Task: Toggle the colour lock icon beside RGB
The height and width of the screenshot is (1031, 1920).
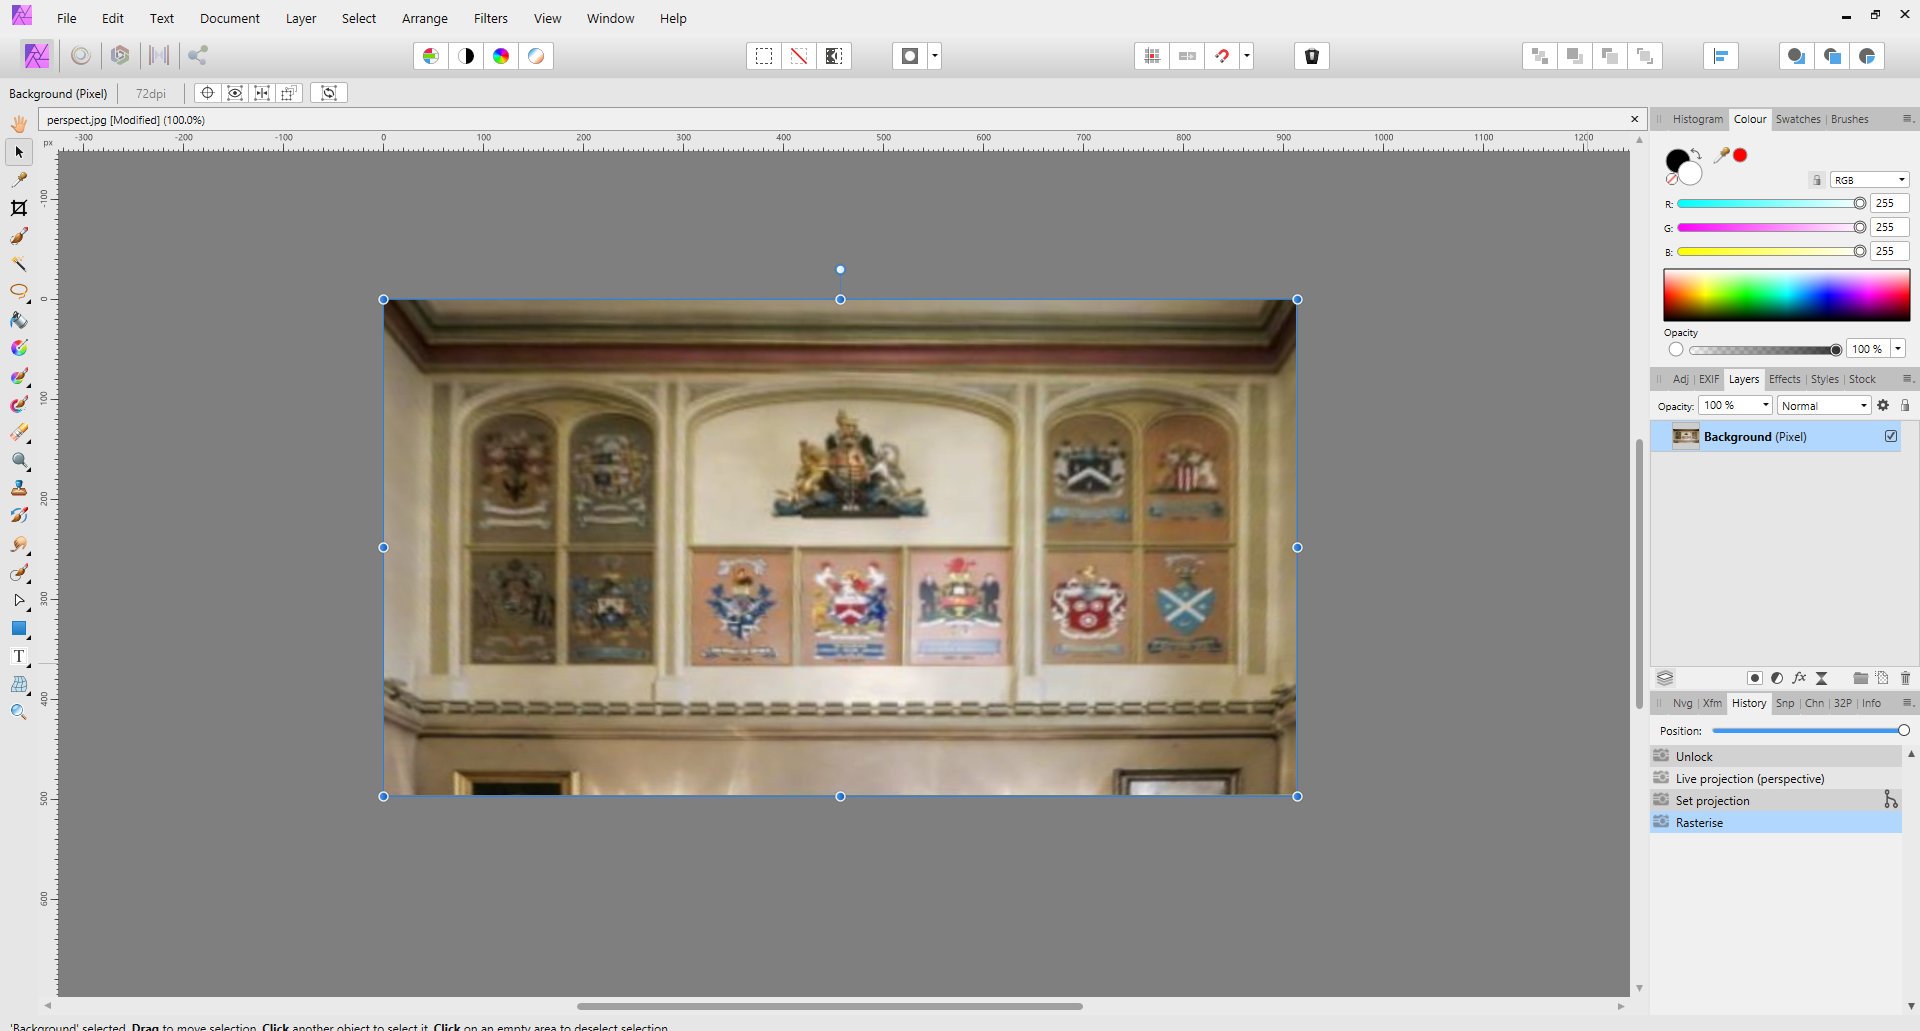Action: 1817,180
